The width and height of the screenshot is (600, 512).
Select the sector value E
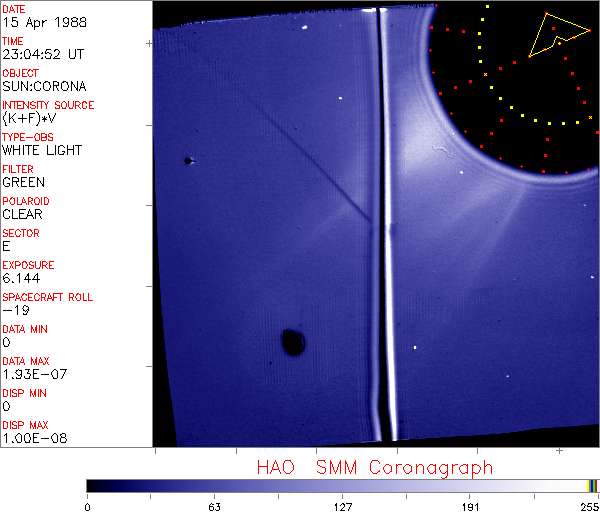point(6,246)
